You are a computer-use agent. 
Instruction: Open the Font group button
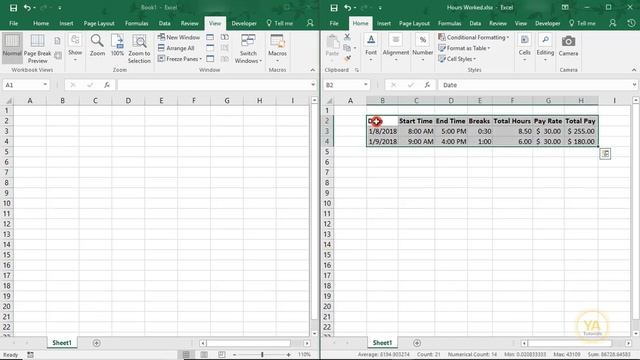coord(371,48)
